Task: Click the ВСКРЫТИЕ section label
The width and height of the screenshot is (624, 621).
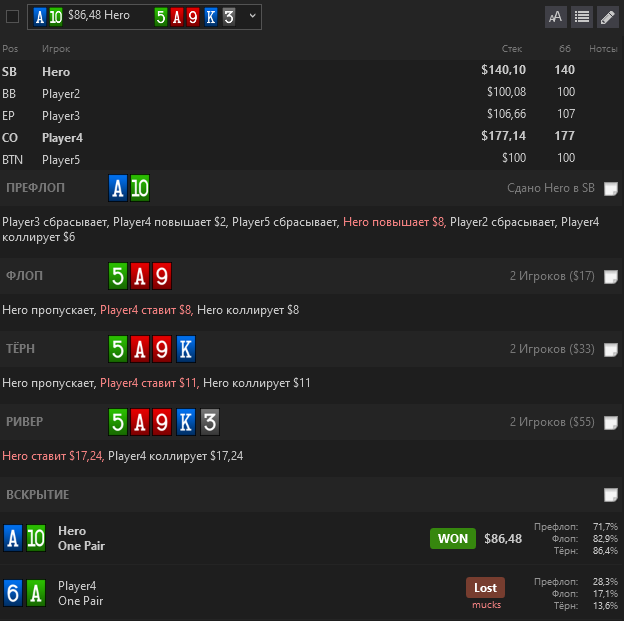Action: [x=38, y=495]
